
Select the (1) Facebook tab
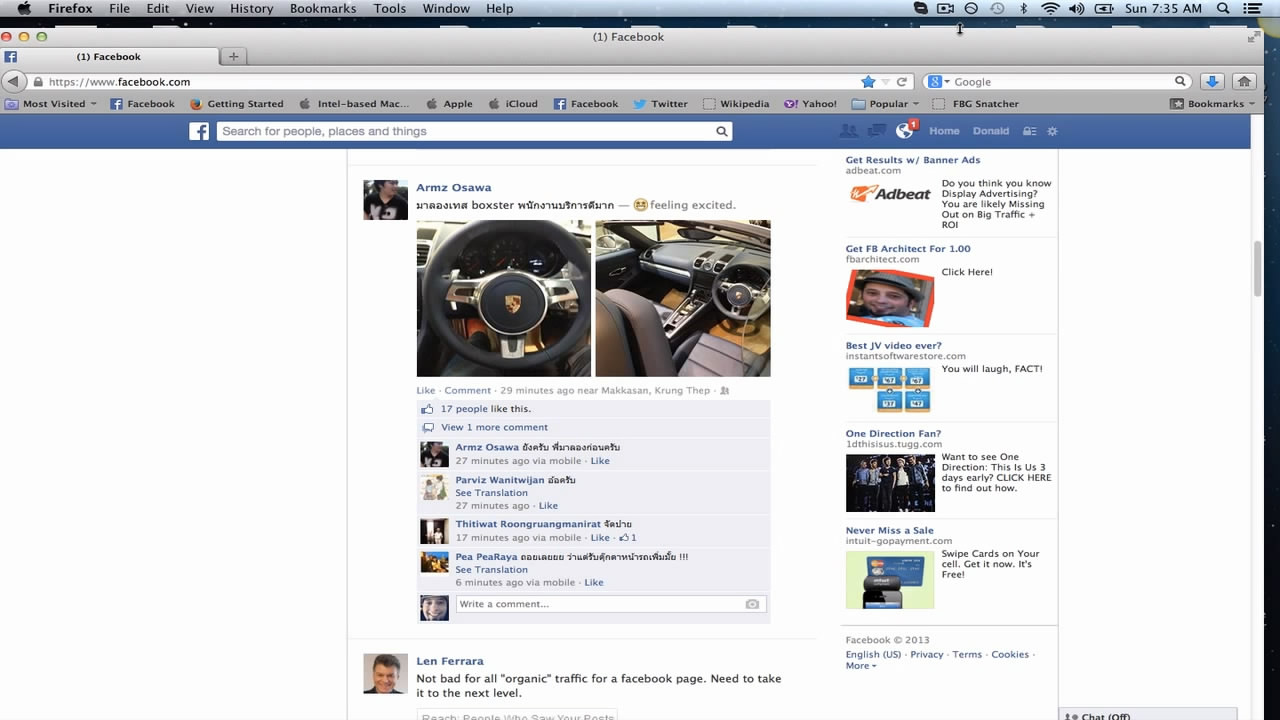click(x=109, y=57)
